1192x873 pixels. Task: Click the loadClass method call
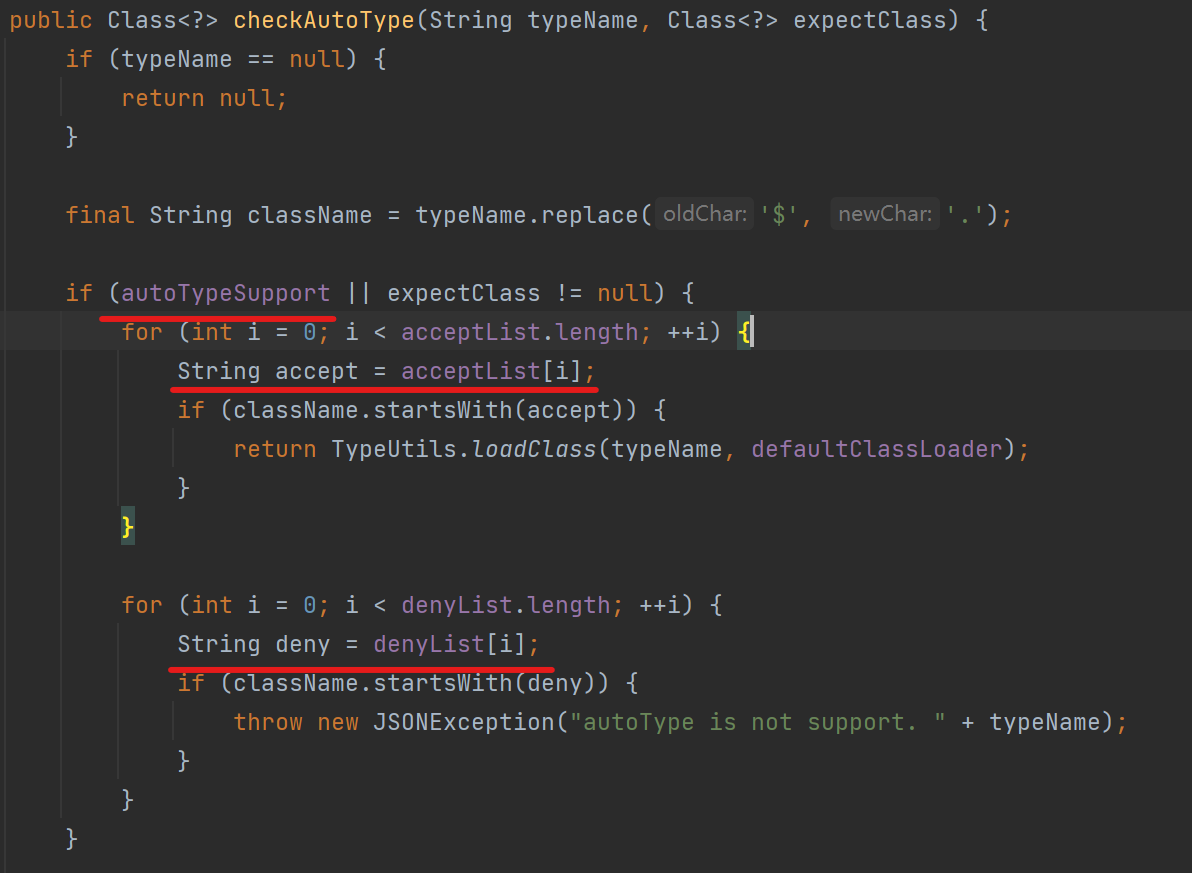coord(534,449)
